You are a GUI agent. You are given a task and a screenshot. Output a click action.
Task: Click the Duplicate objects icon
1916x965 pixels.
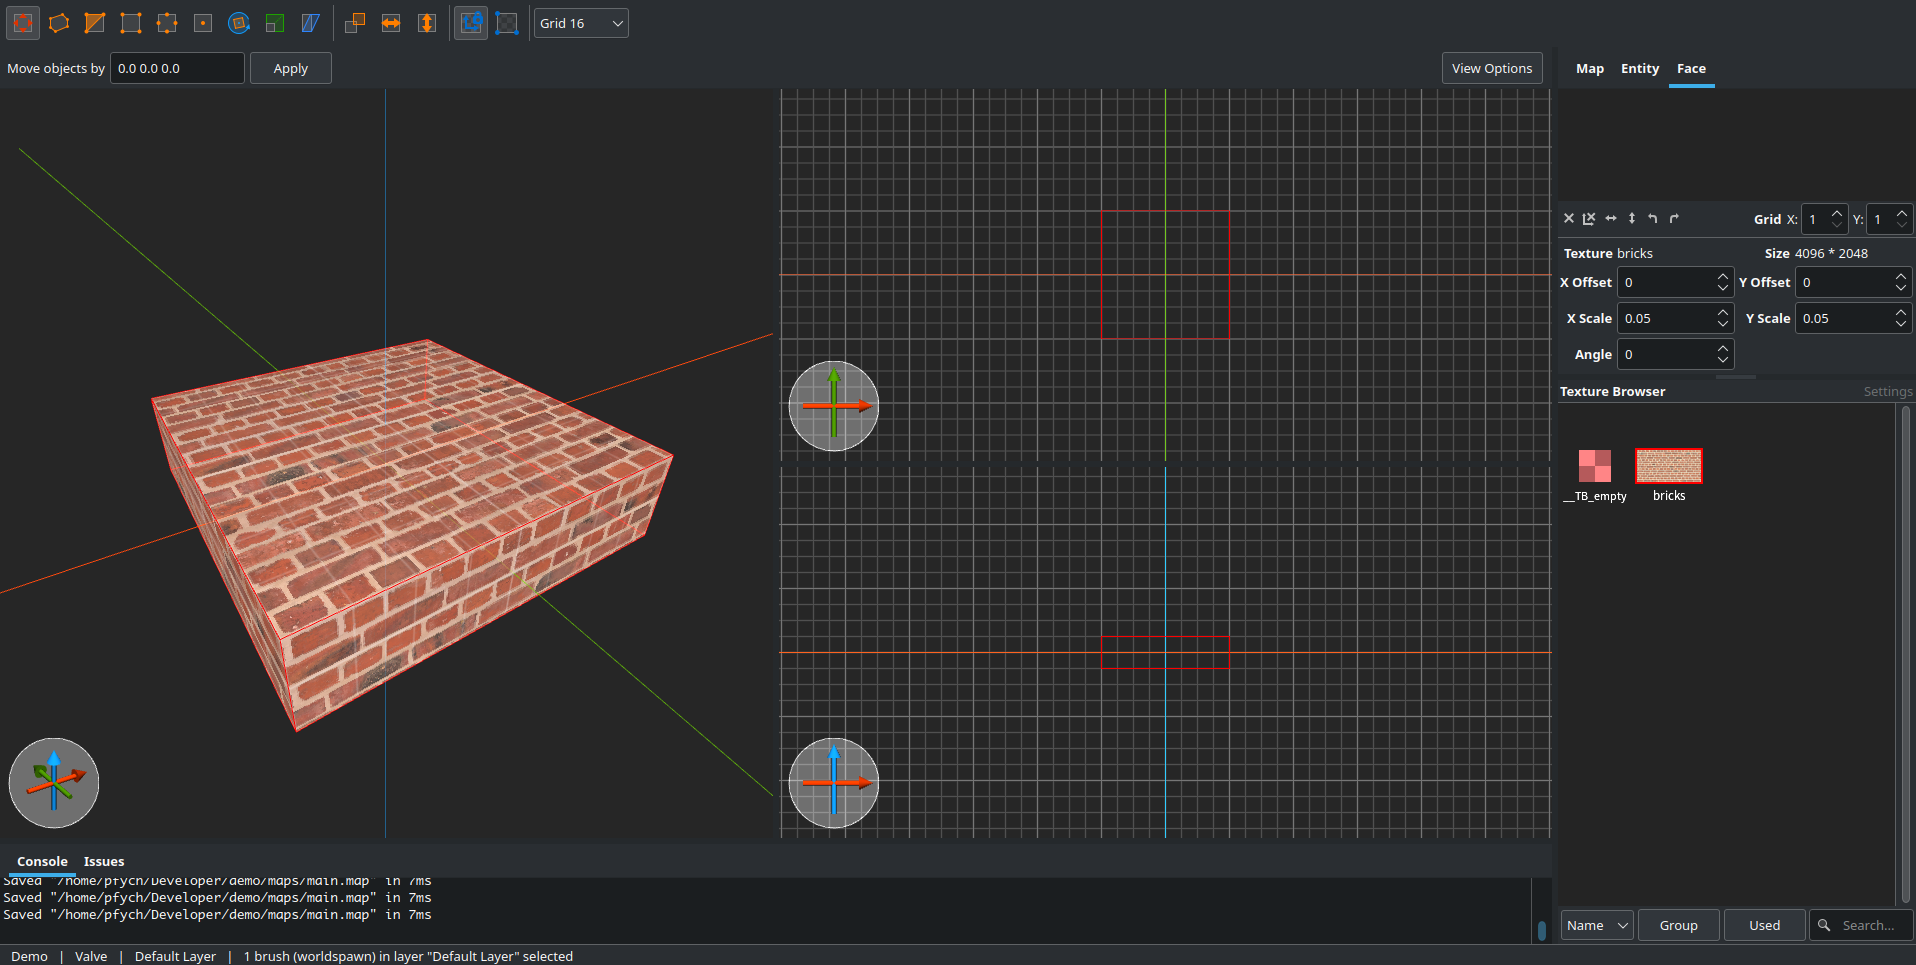(x=355, y=23)
